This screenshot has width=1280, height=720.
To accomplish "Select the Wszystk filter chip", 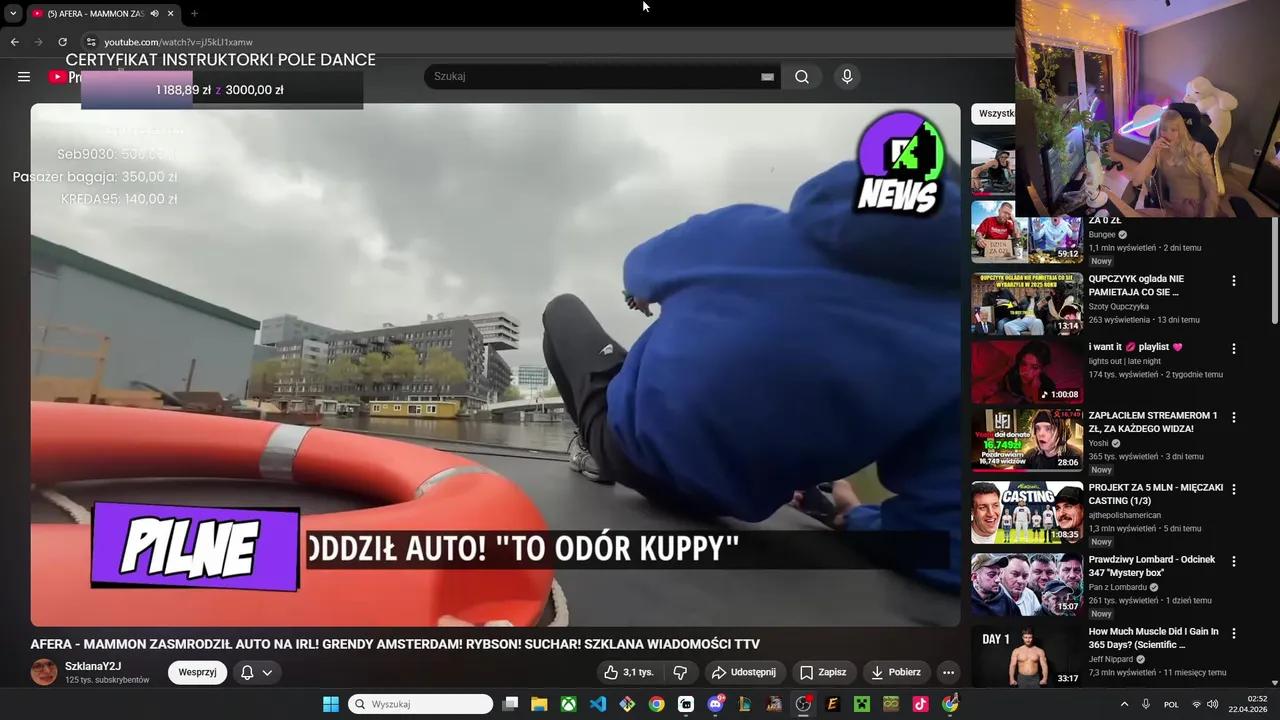I will (x=995, y=113).
